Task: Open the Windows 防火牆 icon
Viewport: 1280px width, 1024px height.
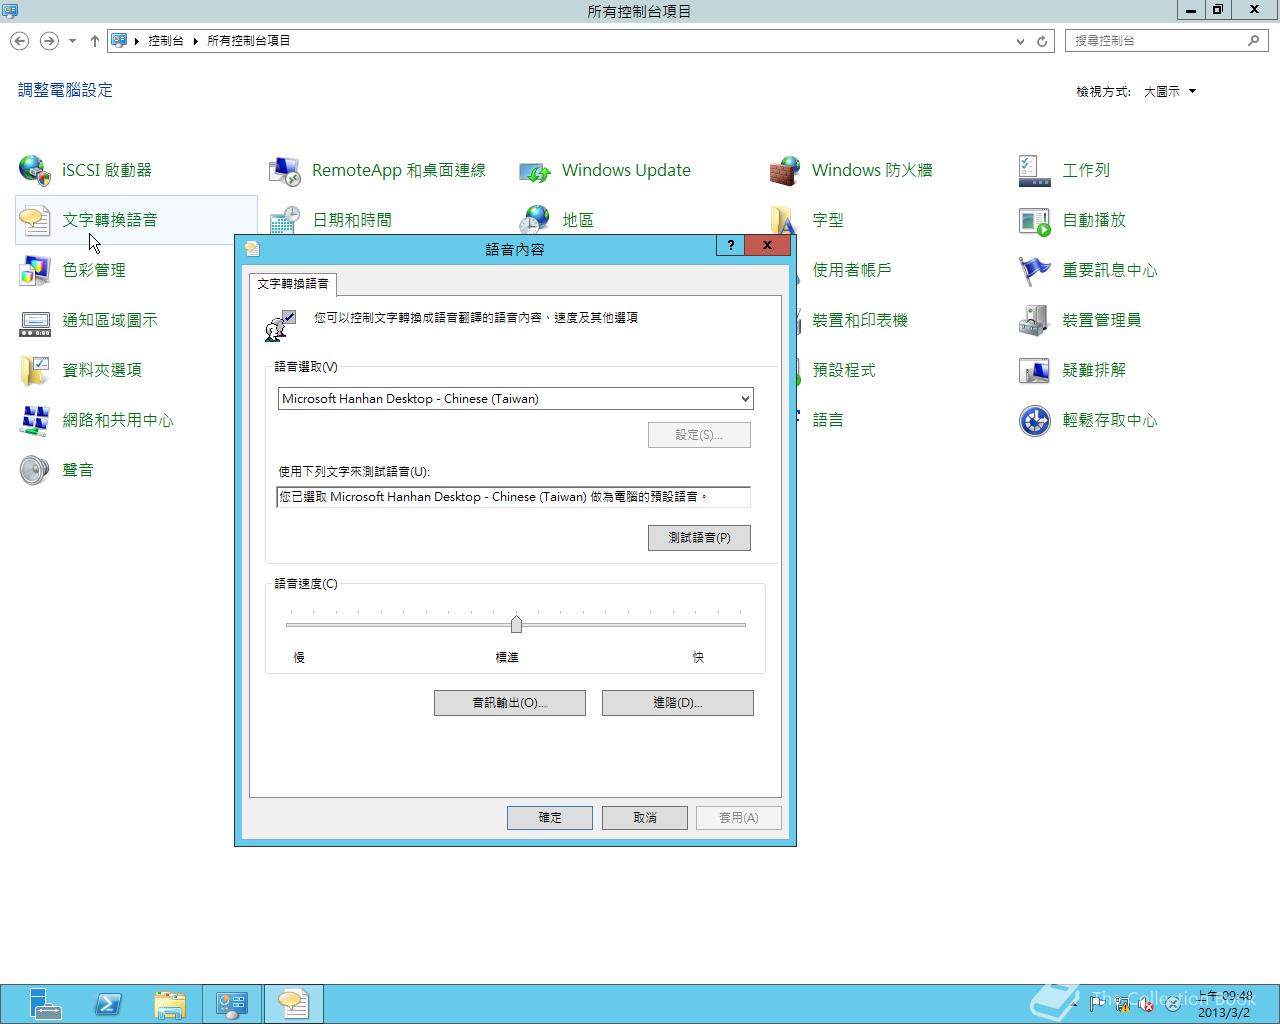Action: pos(785,170)
